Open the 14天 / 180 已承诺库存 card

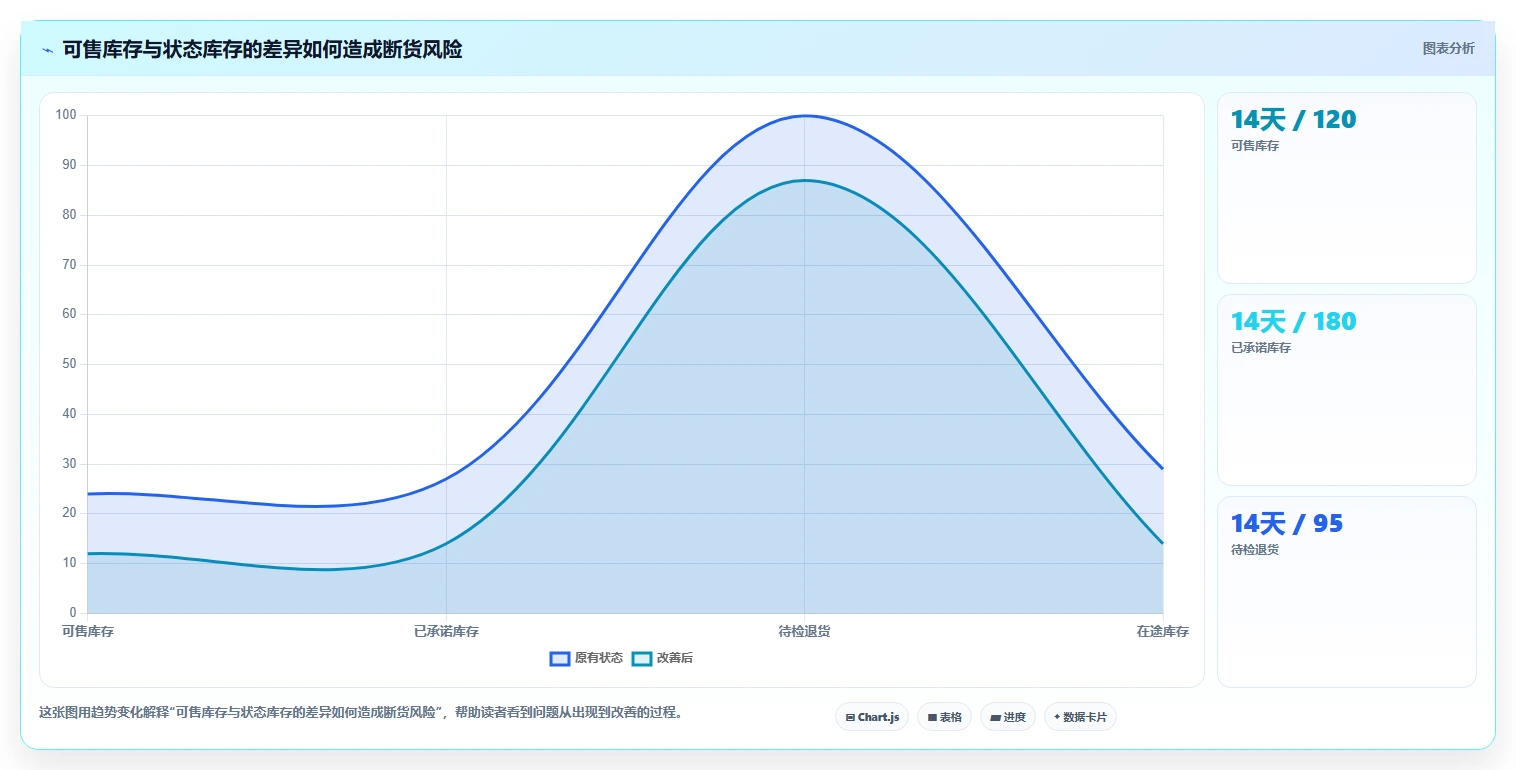pos(1346,390)
